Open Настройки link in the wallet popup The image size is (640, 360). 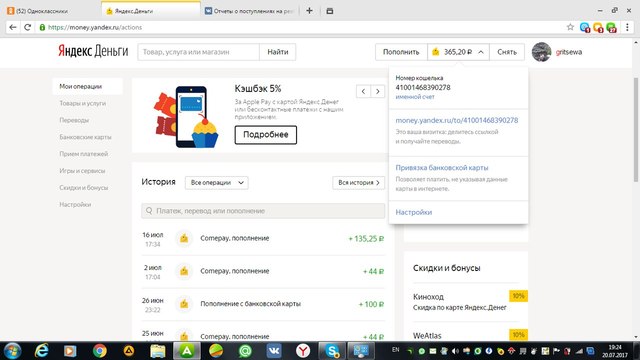click(413, 212)
